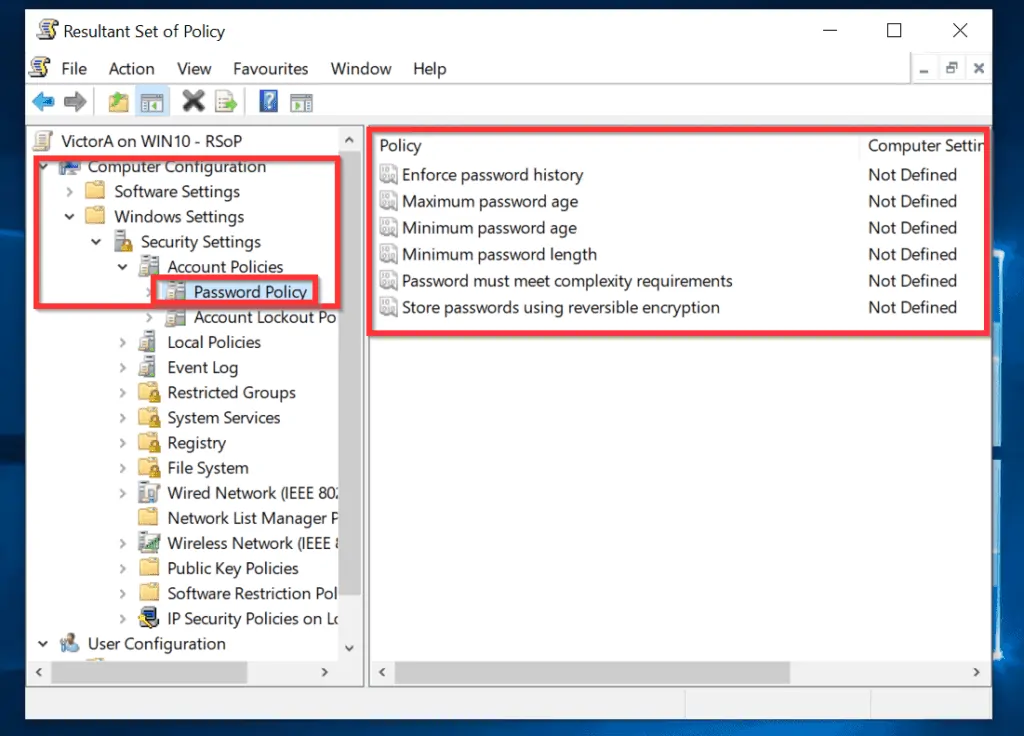Click the tree pane horizontal scroll right arrow

[325, 672]
